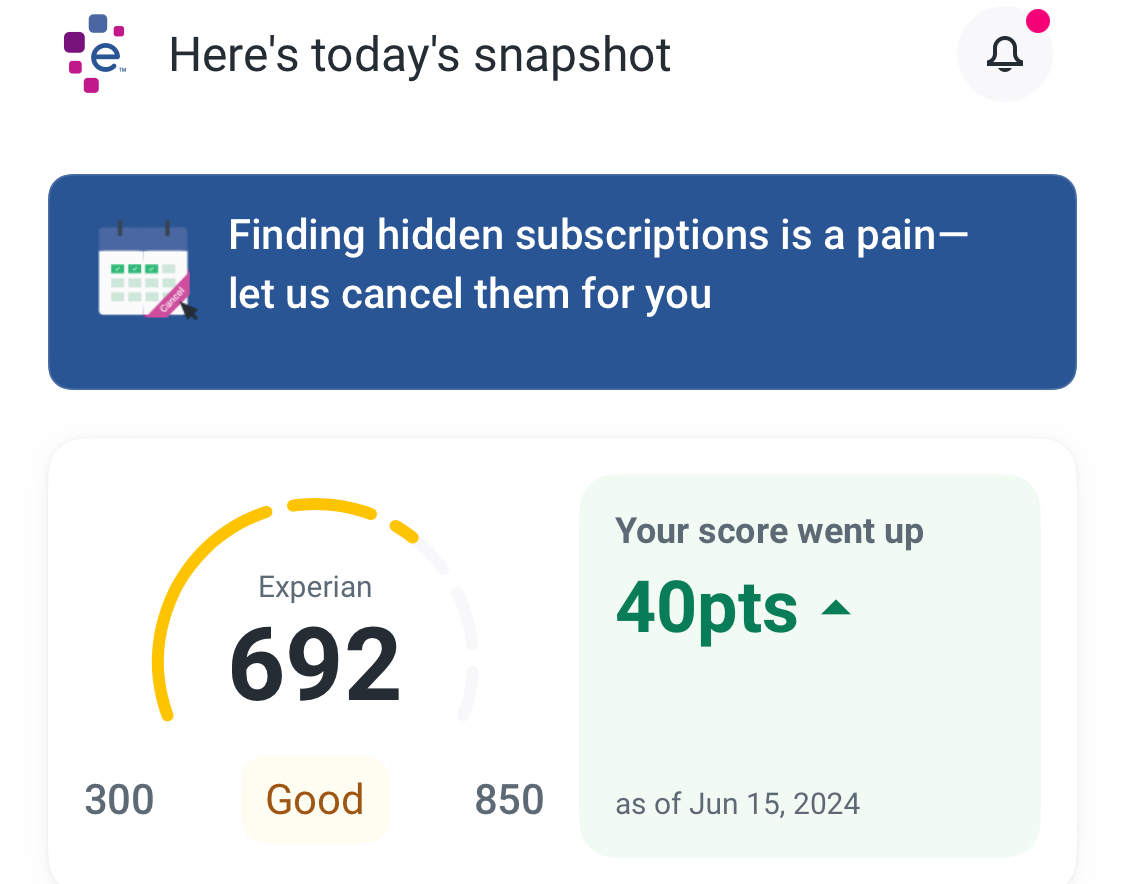Tap the green "40pts" score change
The image size is (1125, 884).
[707, 608]
